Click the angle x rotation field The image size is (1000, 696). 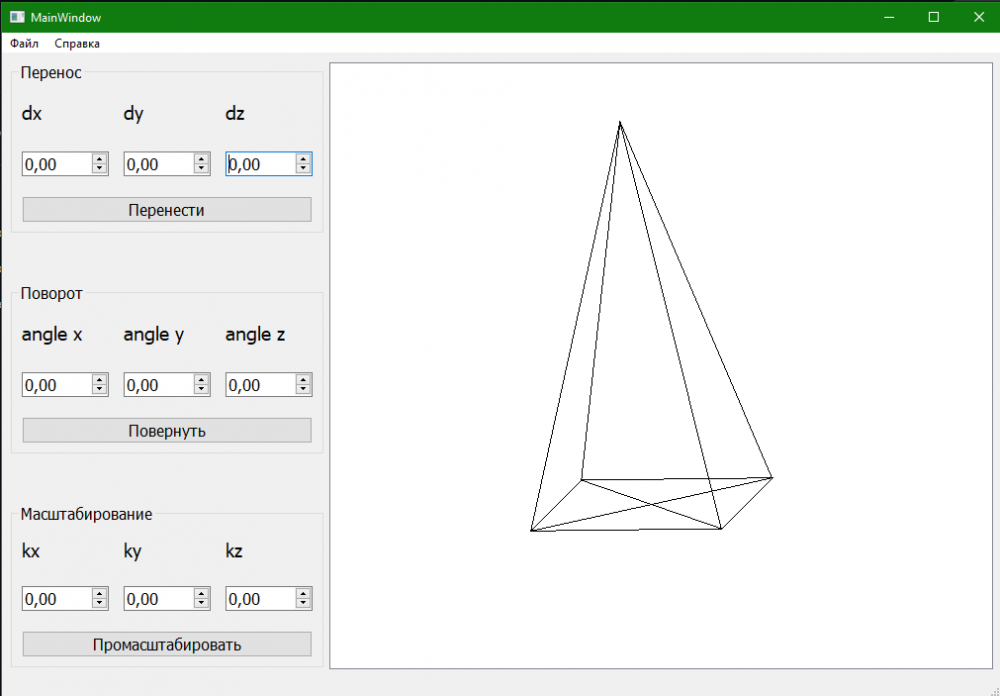56,385
